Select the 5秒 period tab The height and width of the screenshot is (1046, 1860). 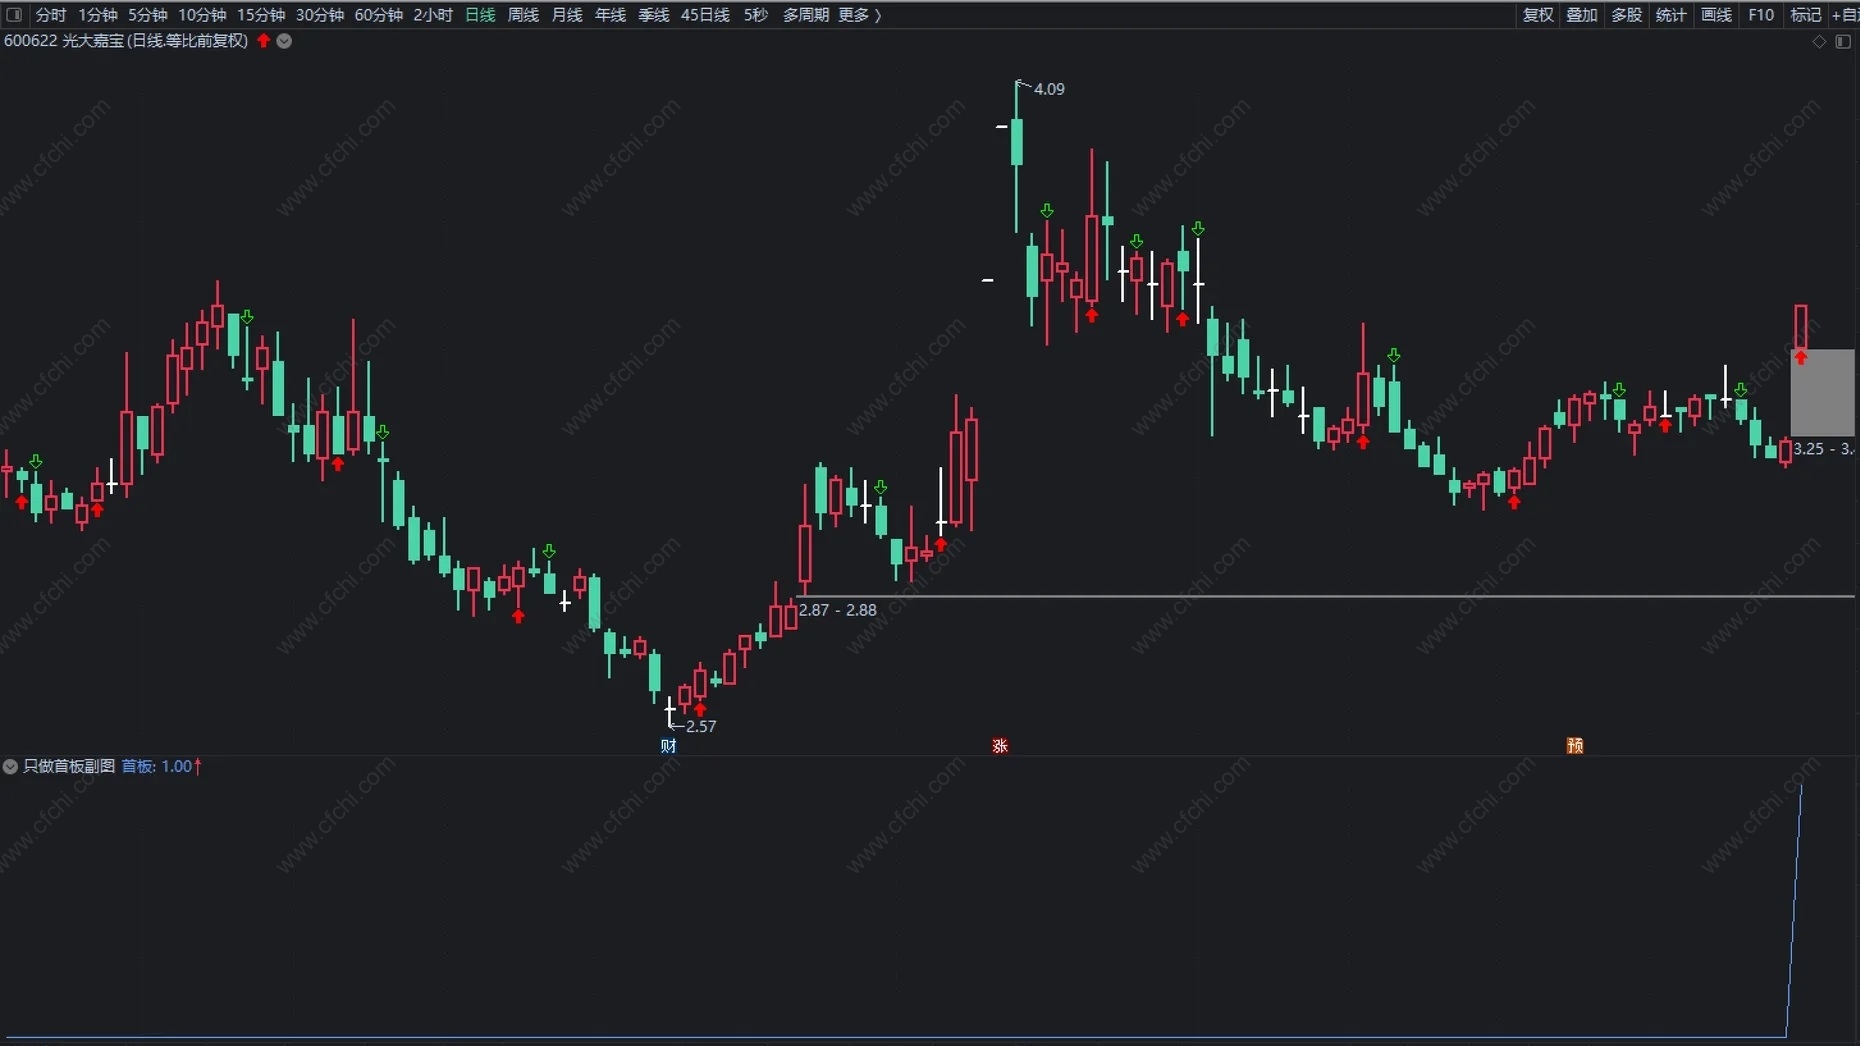[756, 15]
